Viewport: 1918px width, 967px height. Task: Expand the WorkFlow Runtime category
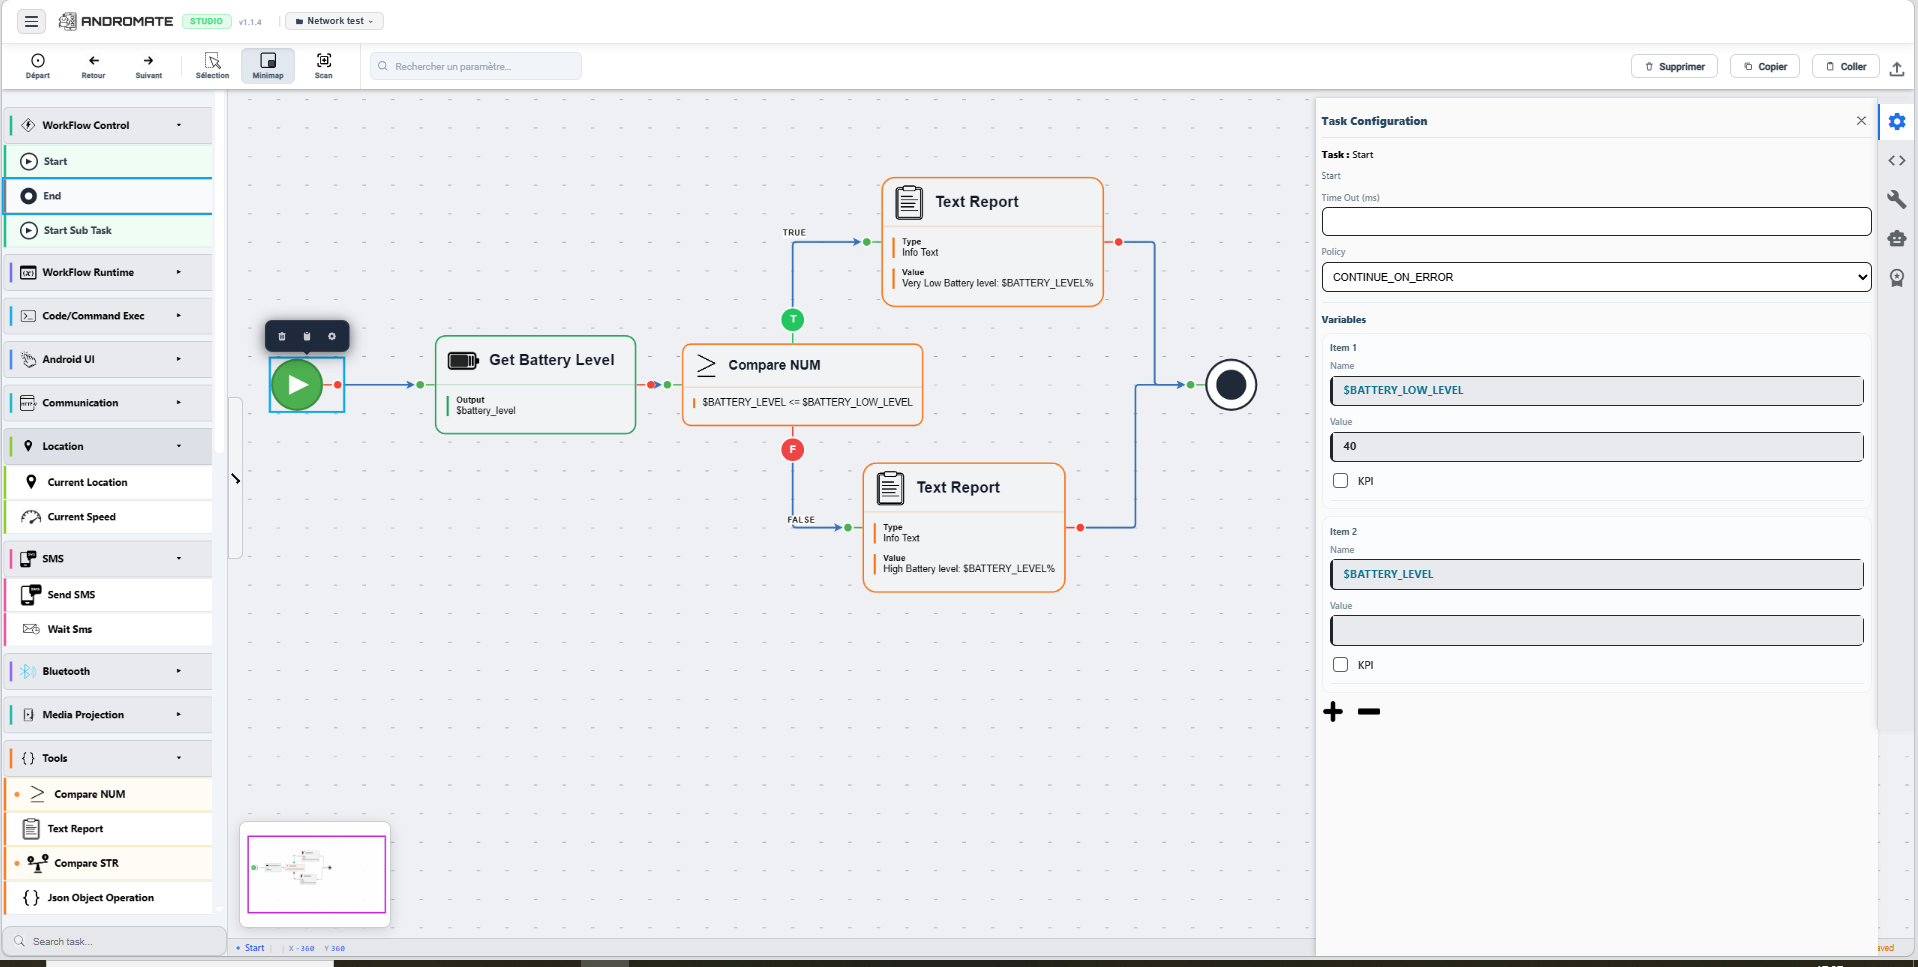(109, 272)
